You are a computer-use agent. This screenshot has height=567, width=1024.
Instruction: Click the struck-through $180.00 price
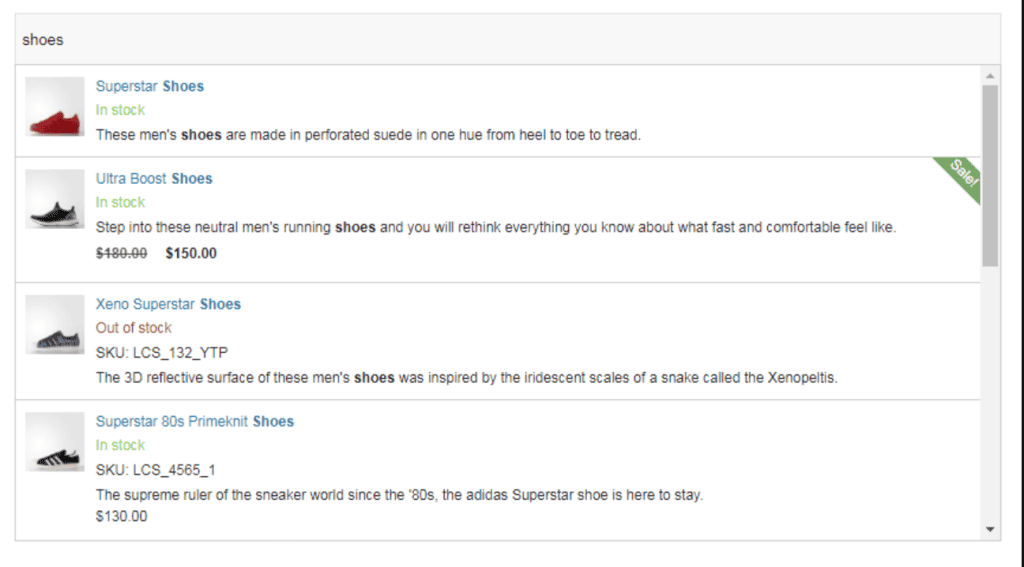[x=121, y=253]
